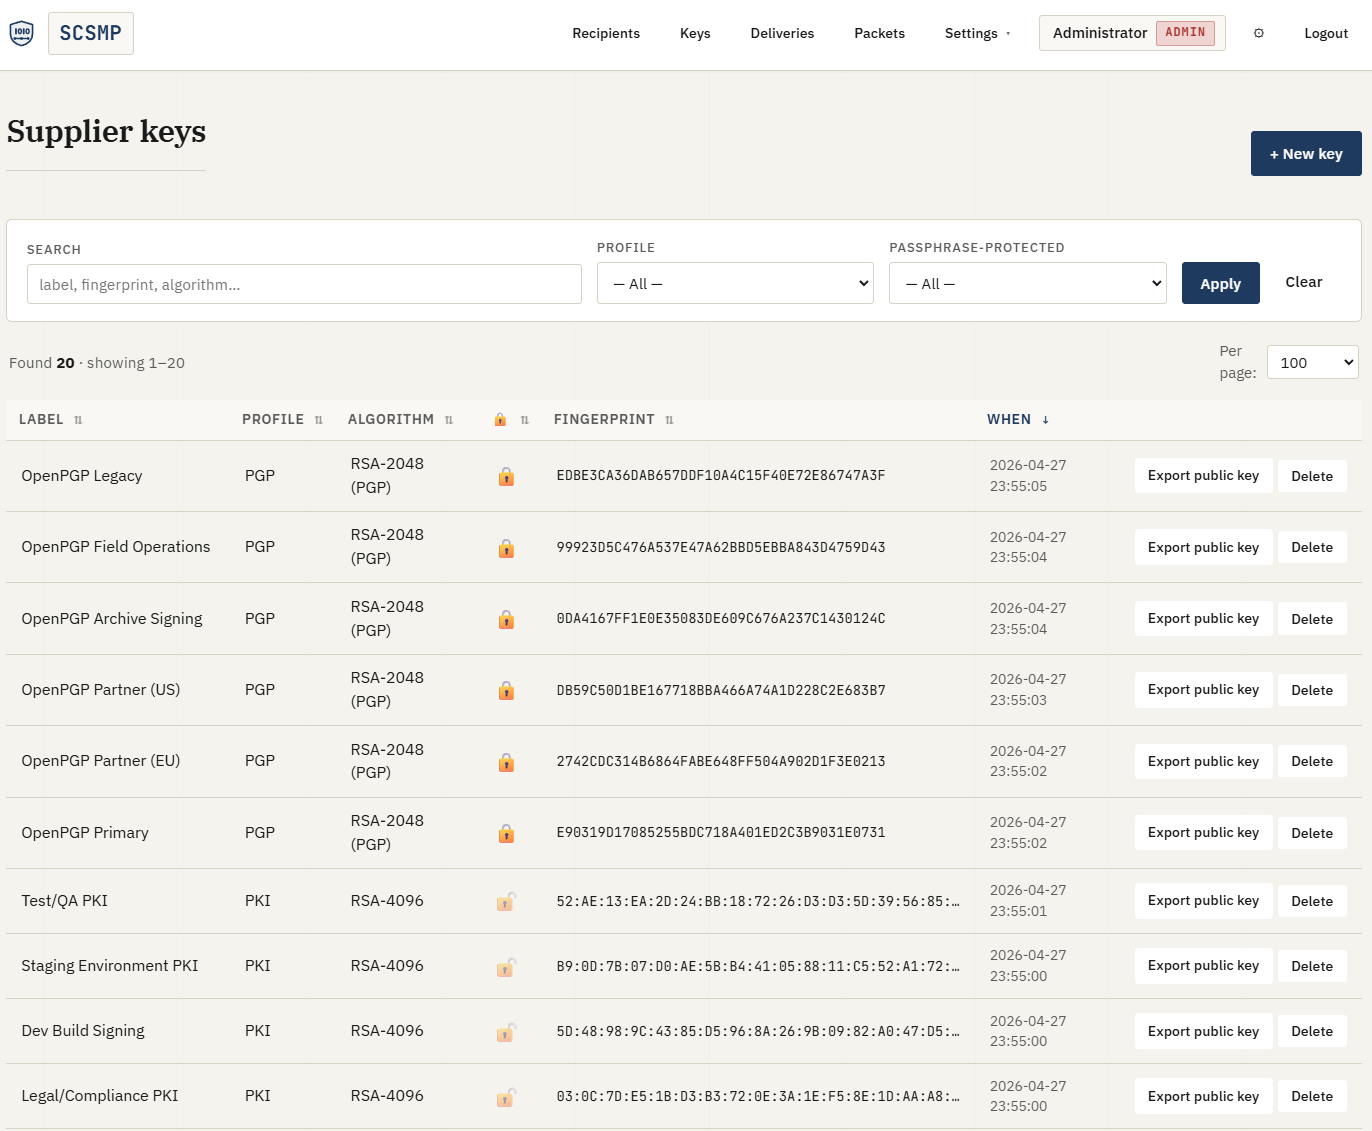Select fingerprint E90319D17085255BDC718A401ED2C3B9031E0731
This screenshot has width=1372, height=1131.
click(x=721, y=833)
